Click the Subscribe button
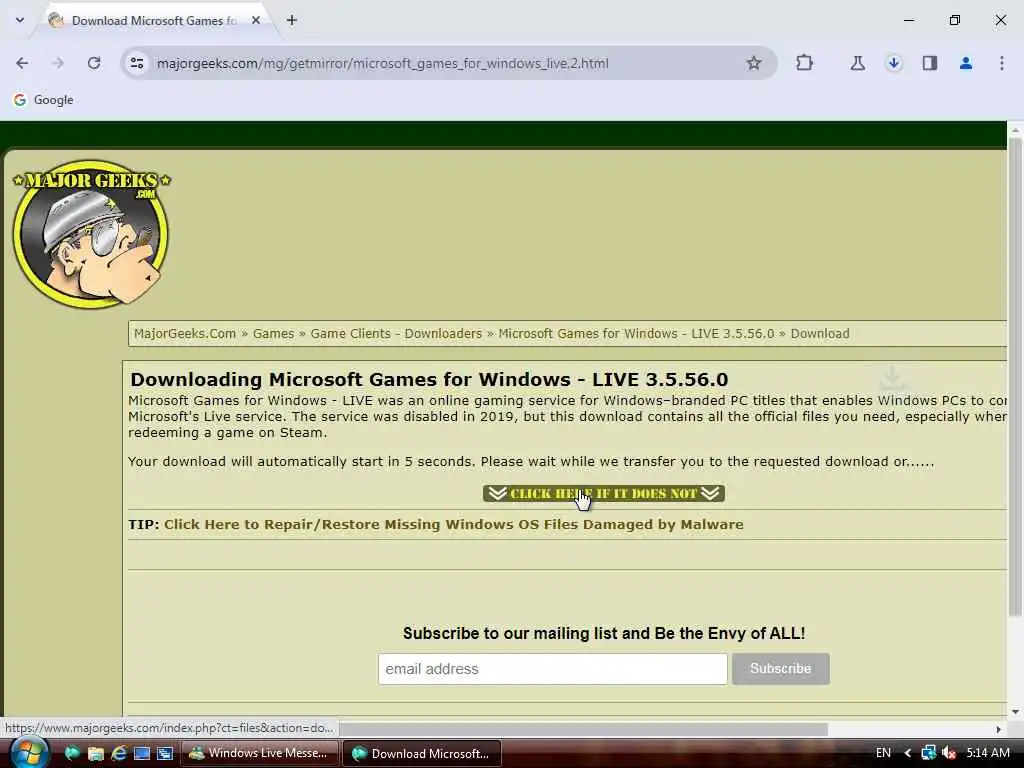 coord(780,669)
